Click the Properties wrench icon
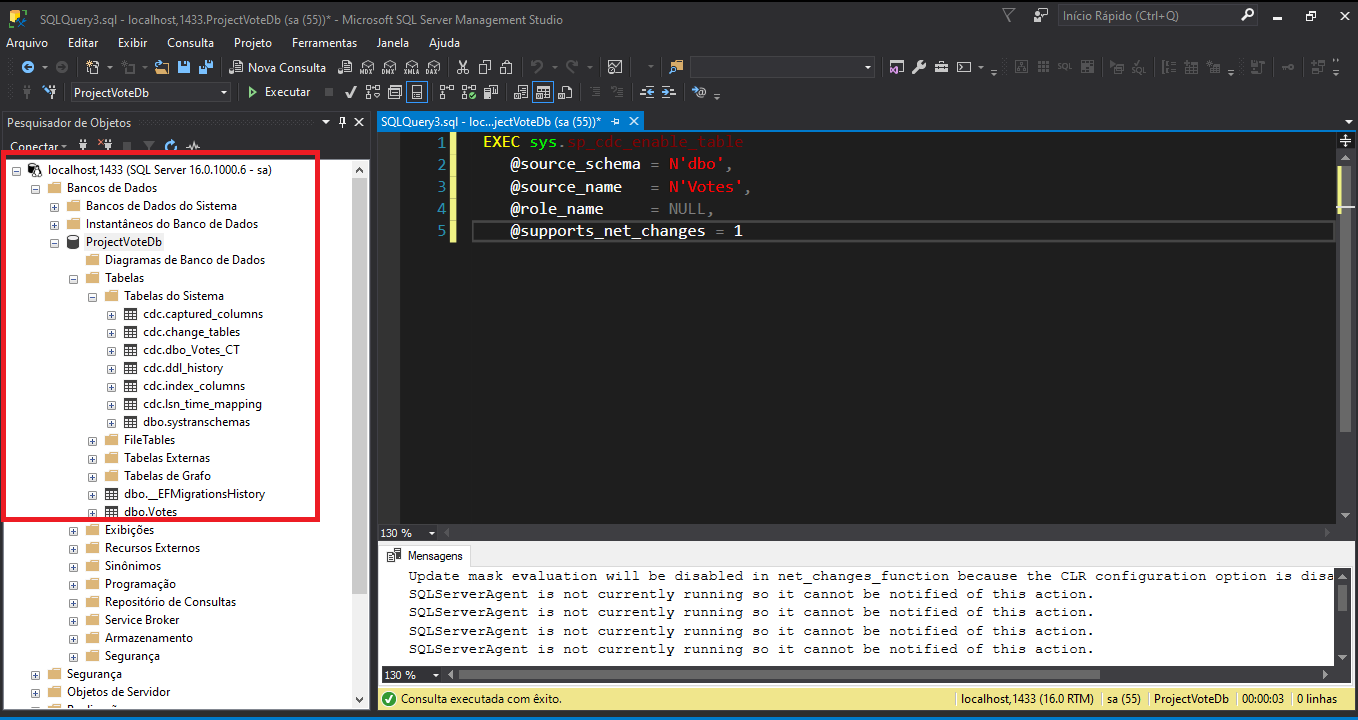 [x=919, y=67]
